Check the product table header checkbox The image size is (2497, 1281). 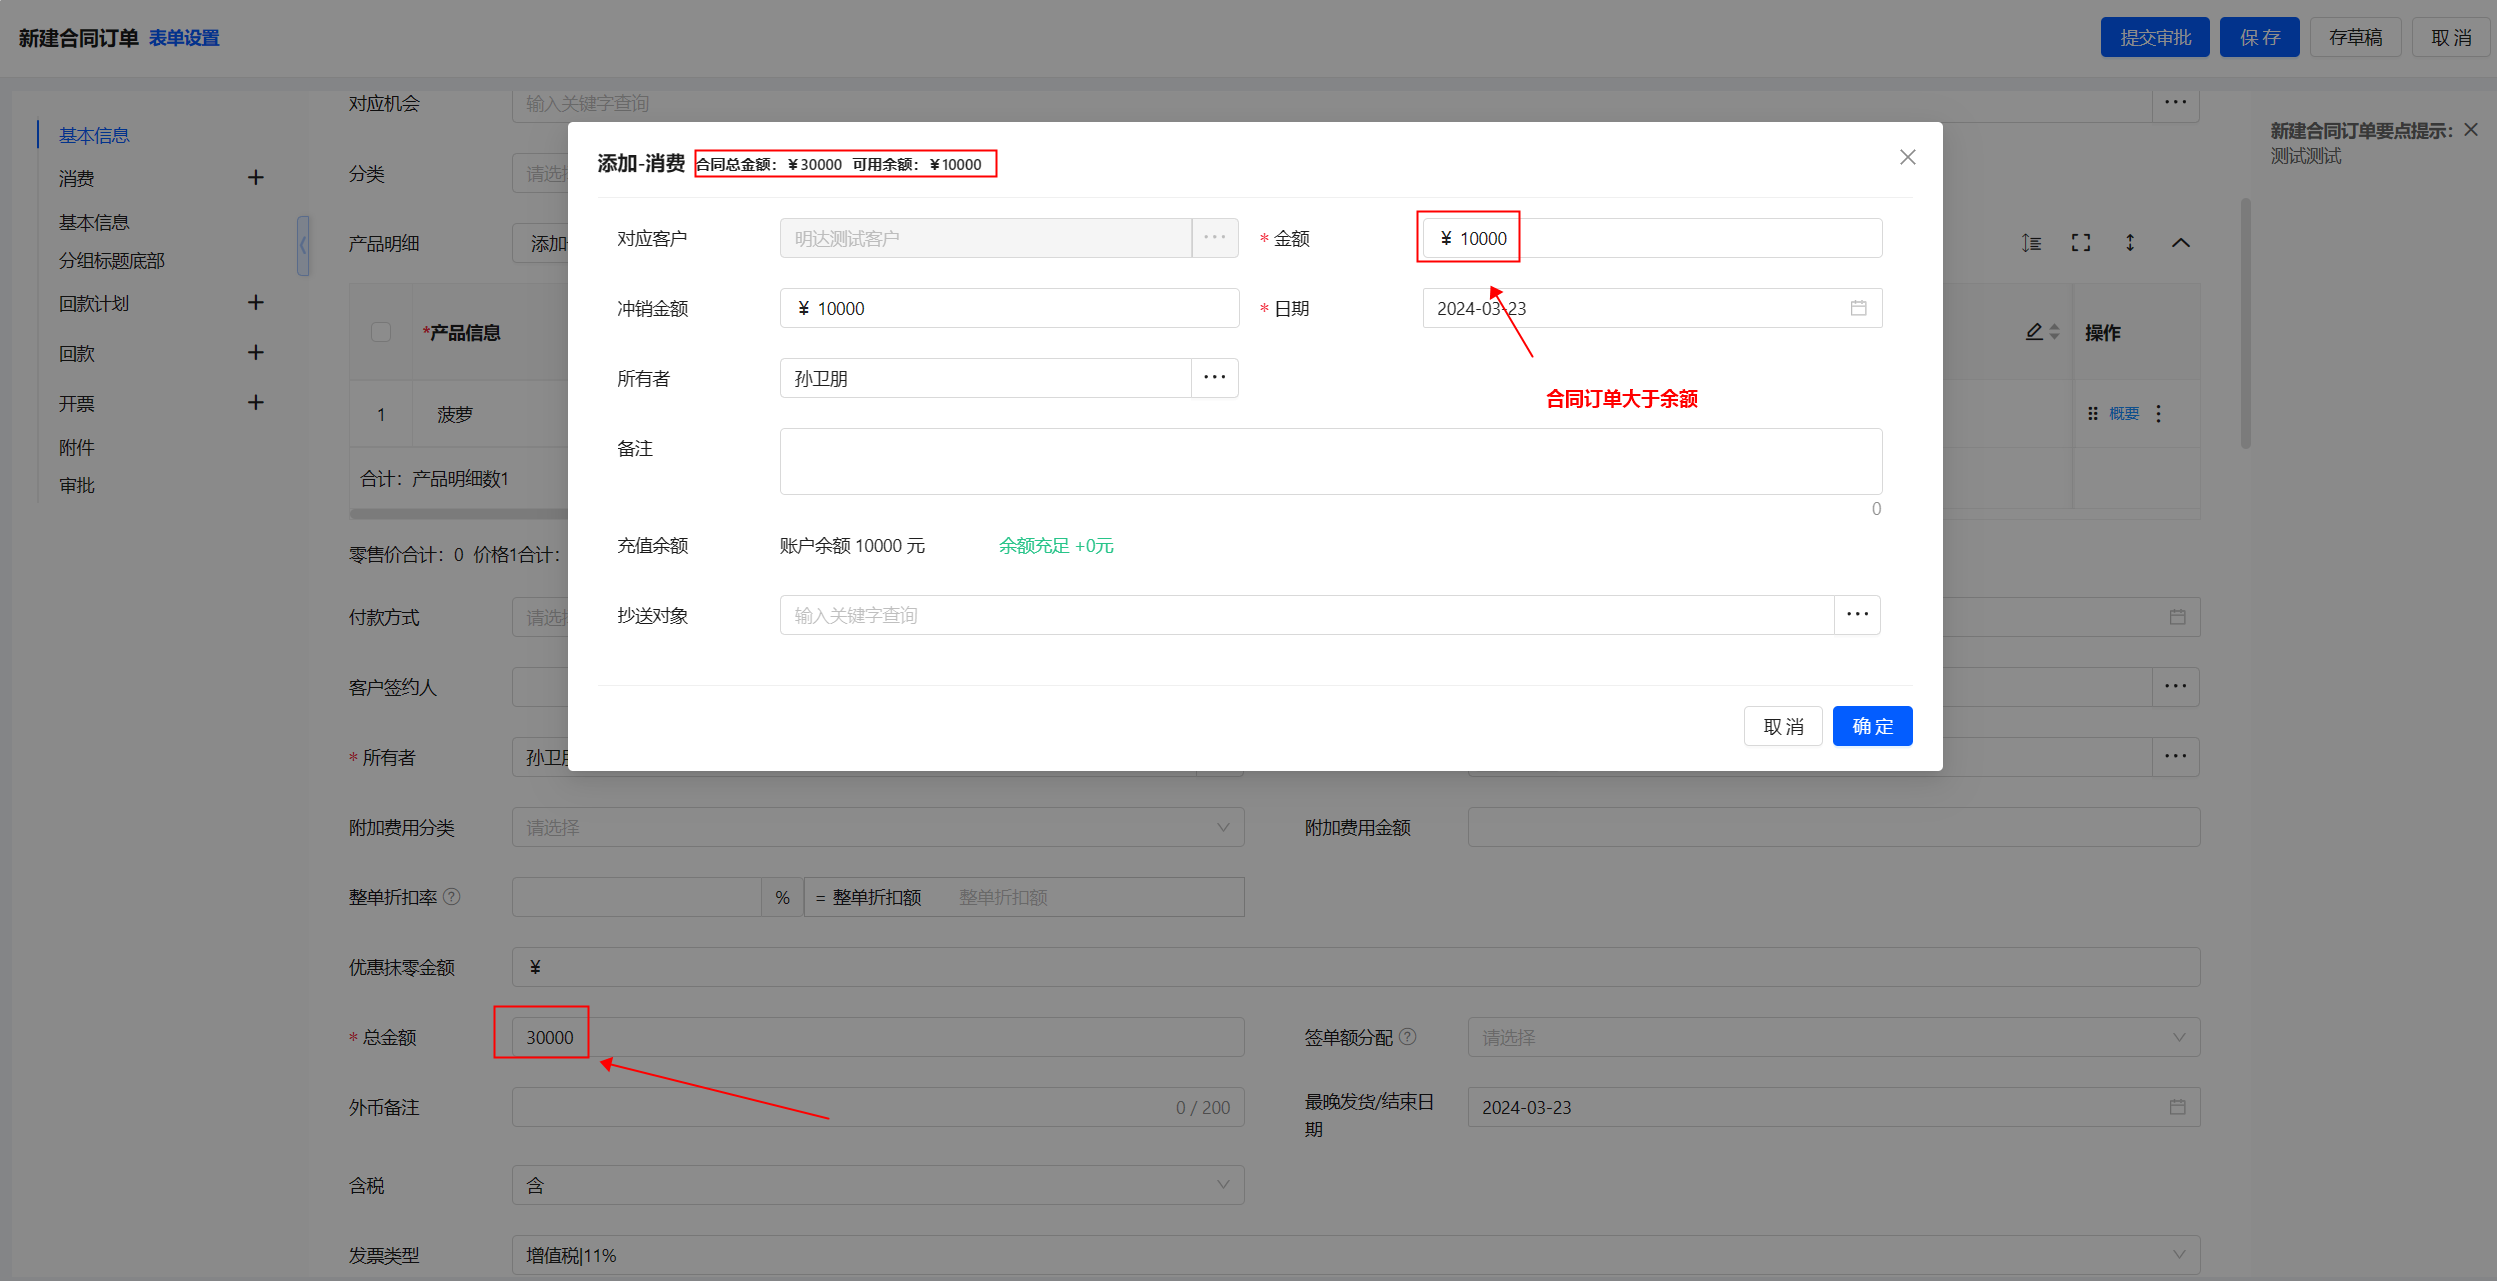coord(381,332)
